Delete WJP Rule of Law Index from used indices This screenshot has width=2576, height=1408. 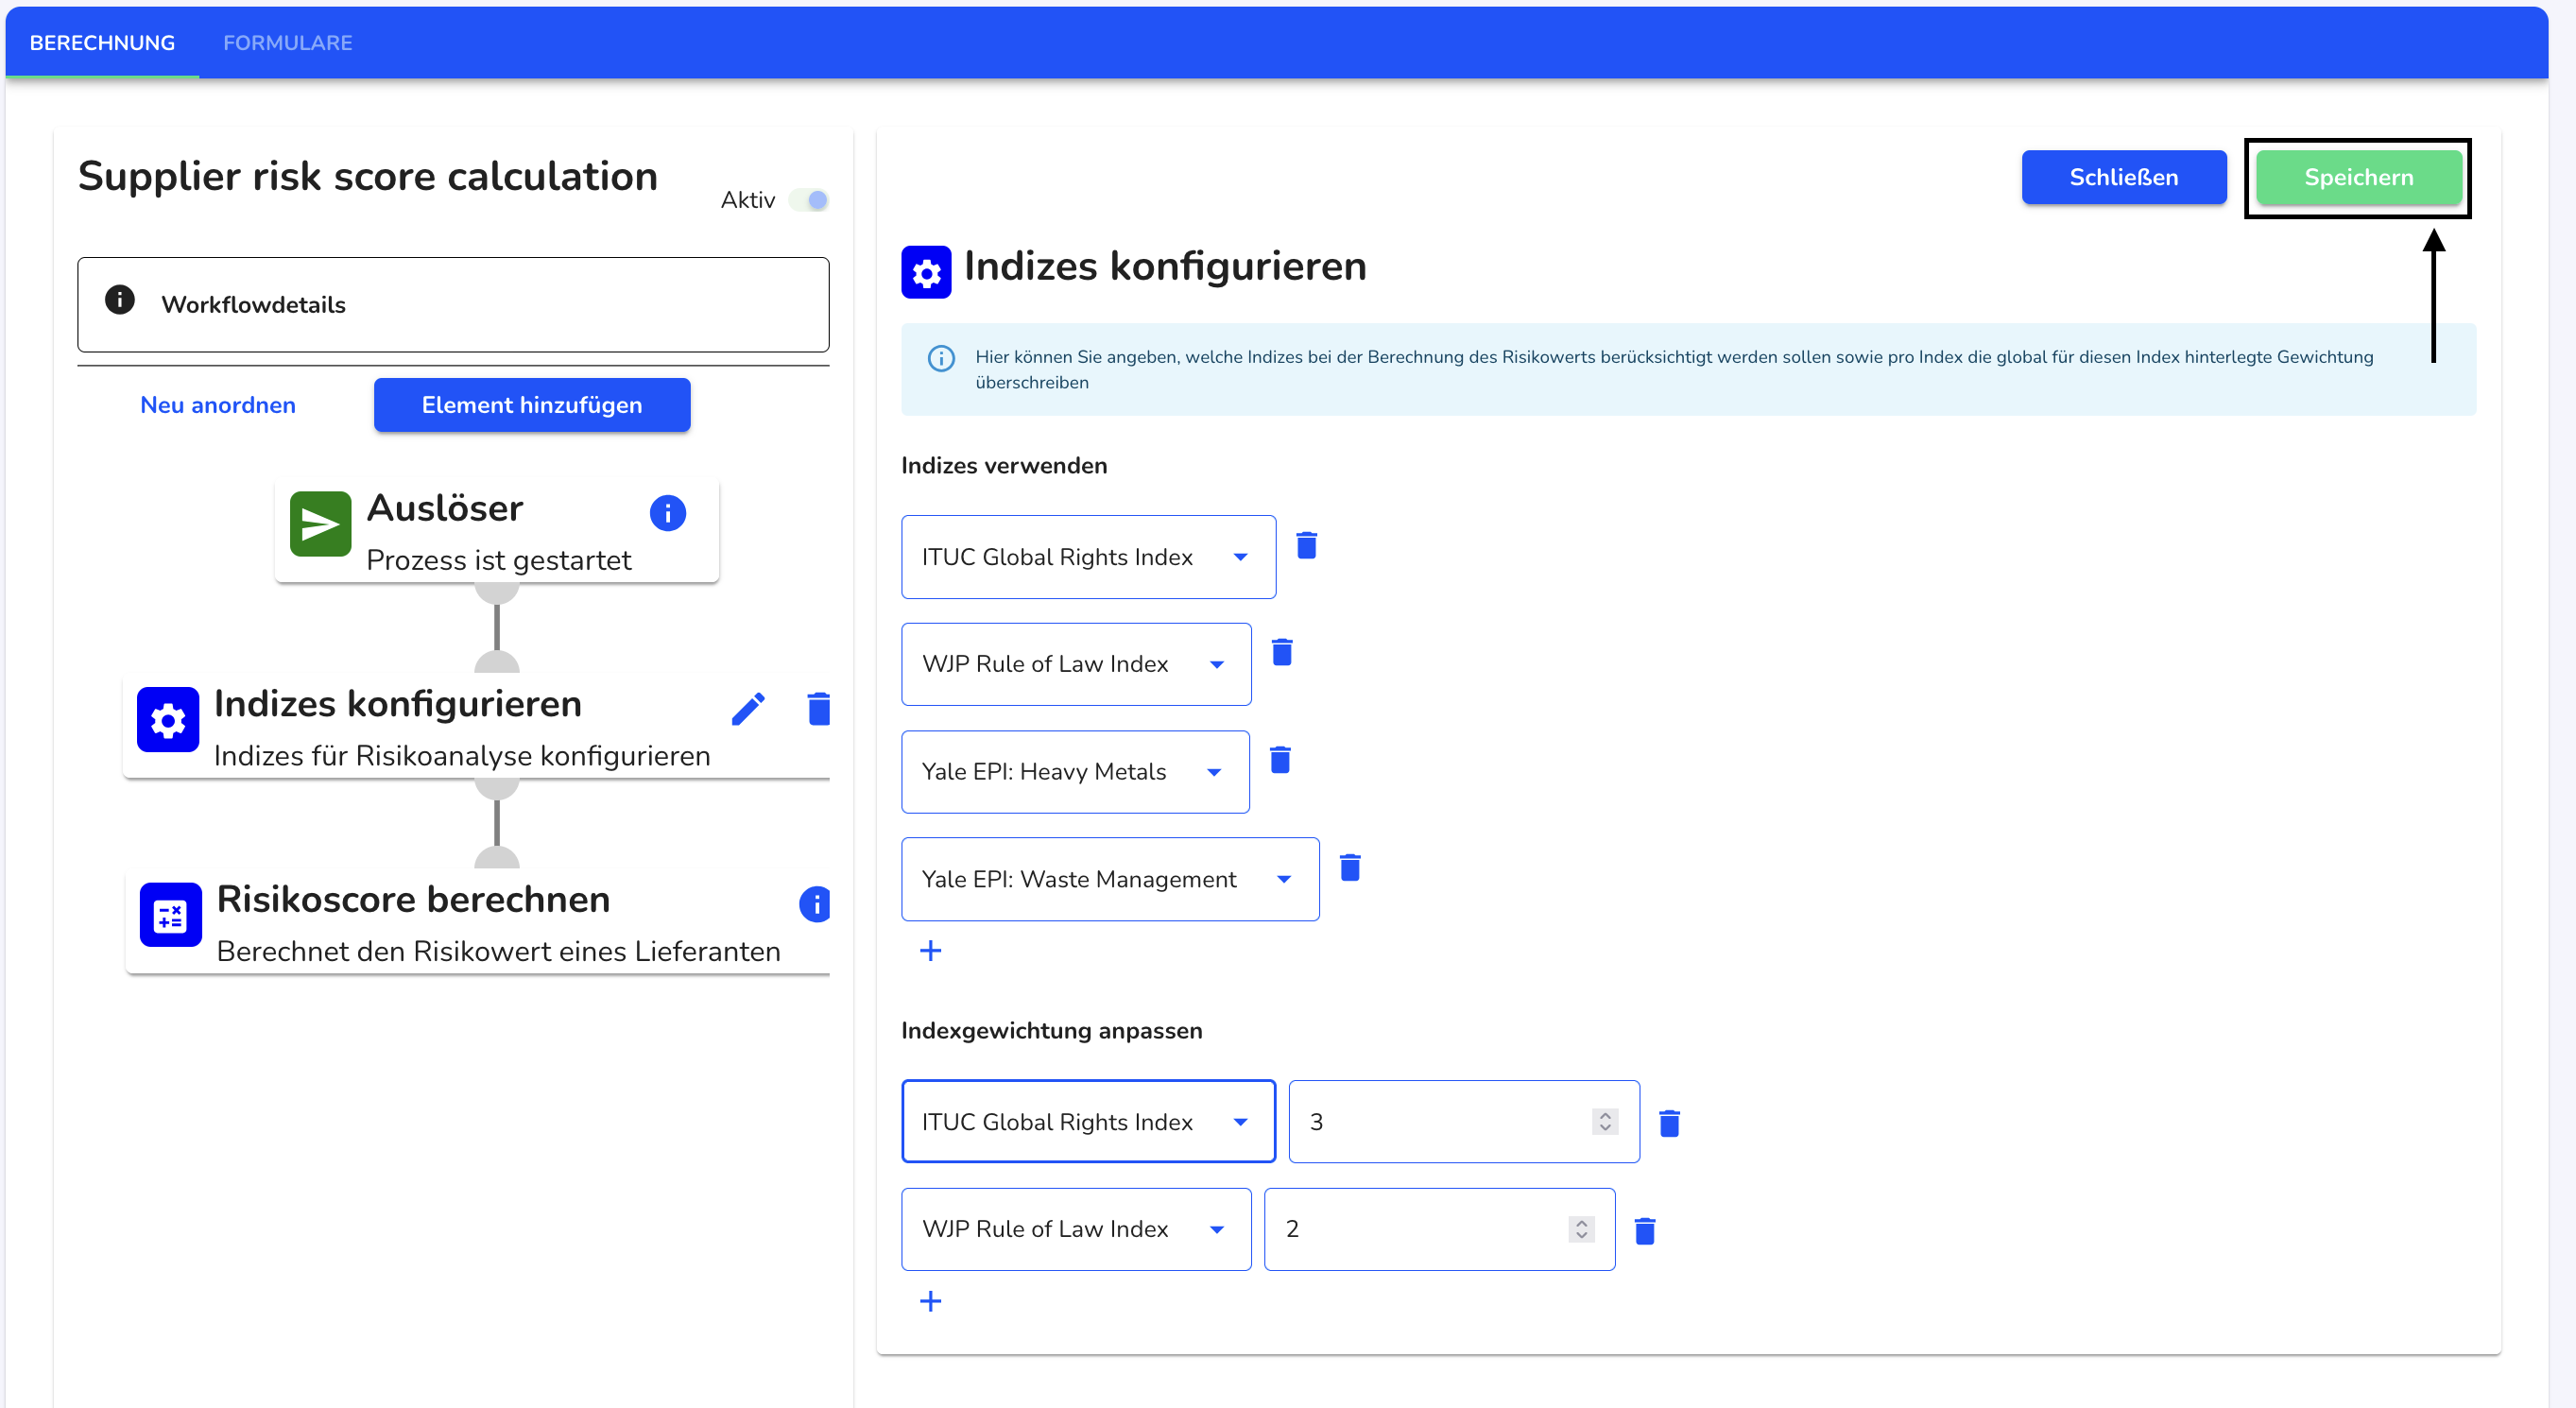tap(1282, 653)
